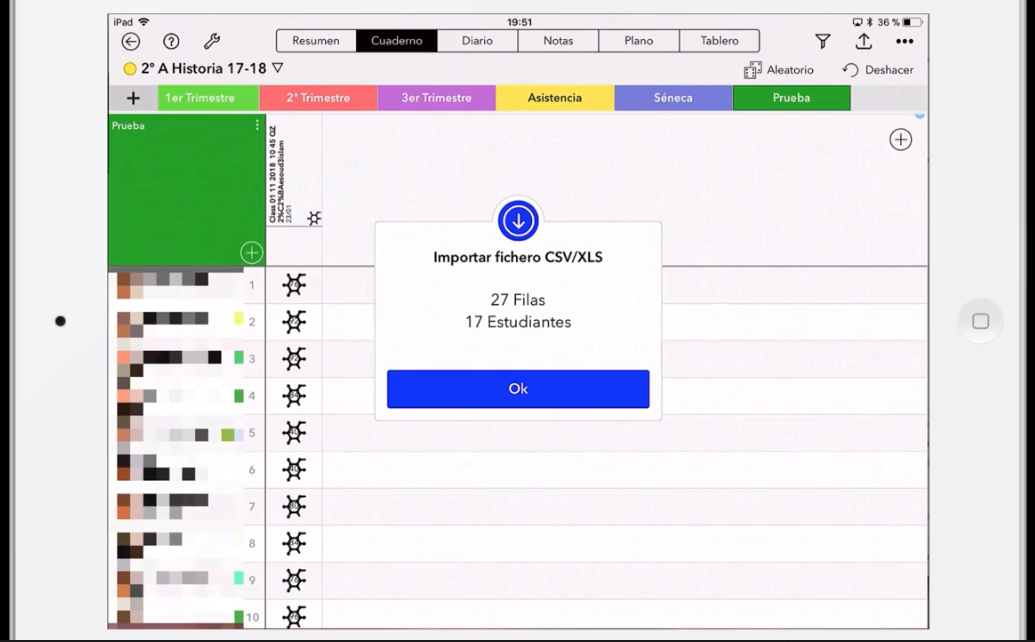Image resolution: width=1035 pixels, height=642 pixels.
Task: Open the 1er Trimestre tab
Action: pos(200,98)
